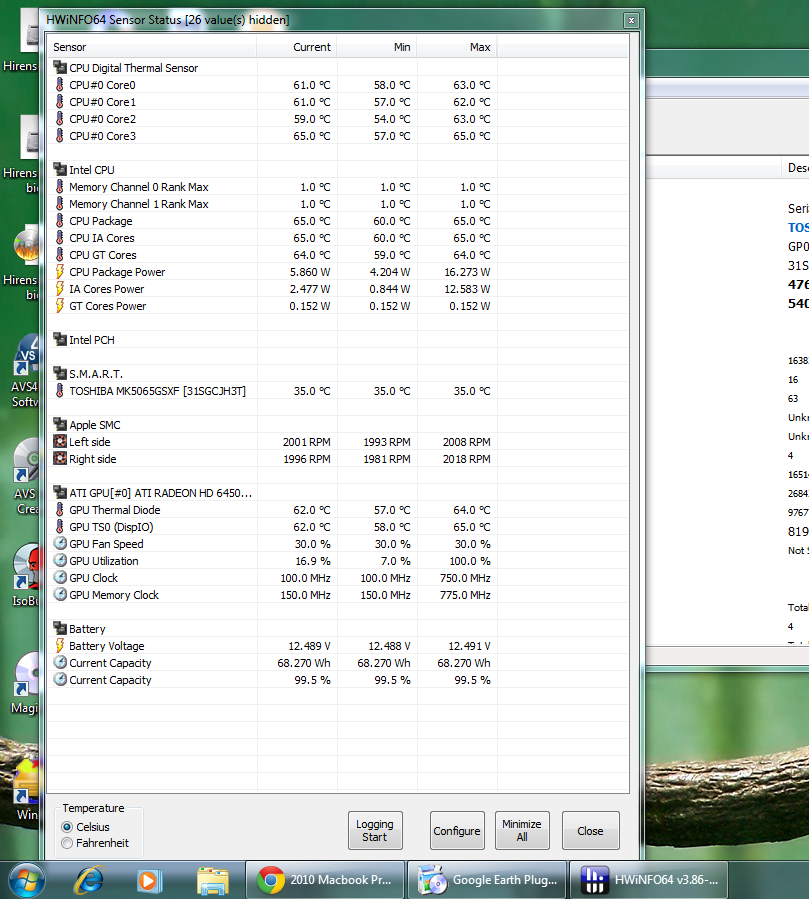809x899 pixels.
Task: Click fan icon beside Left side
Action: pyautogui.click(x=60, y=441)
